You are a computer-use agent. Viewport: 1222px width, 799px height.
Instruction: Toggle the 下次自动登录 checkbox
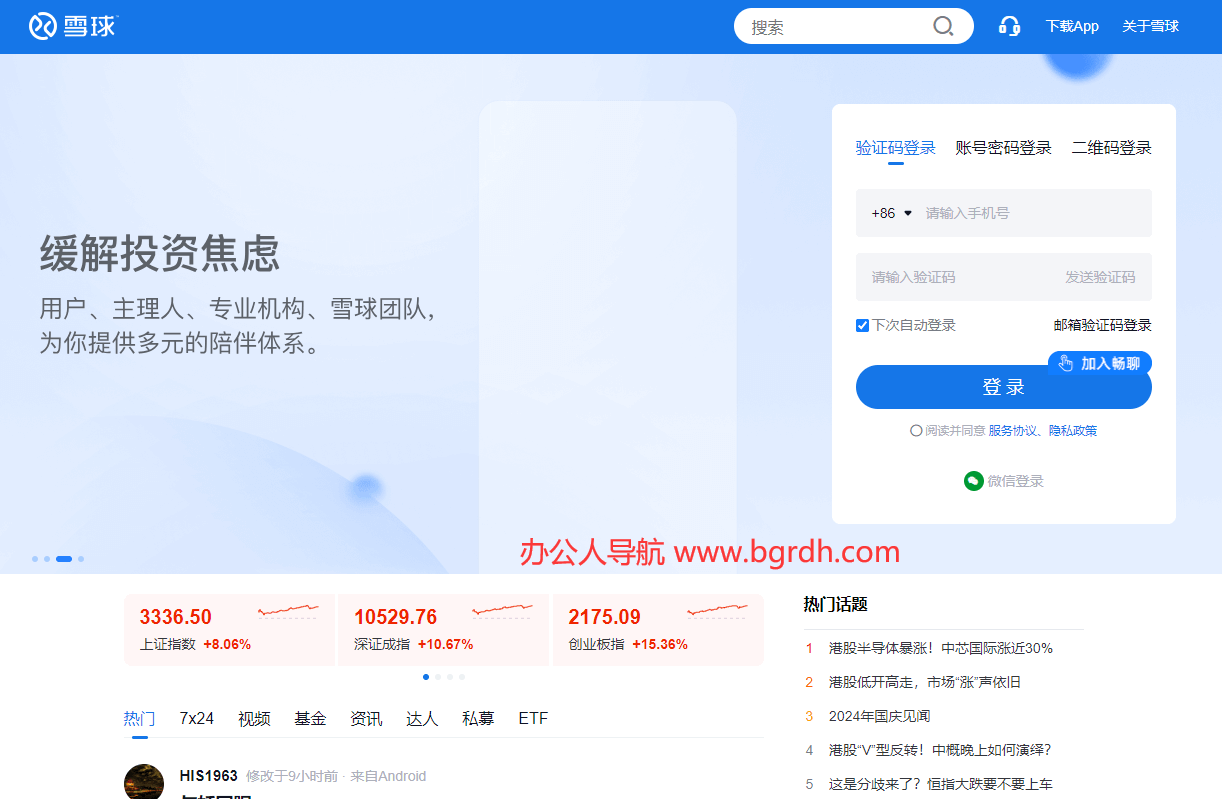coord(862,325)
